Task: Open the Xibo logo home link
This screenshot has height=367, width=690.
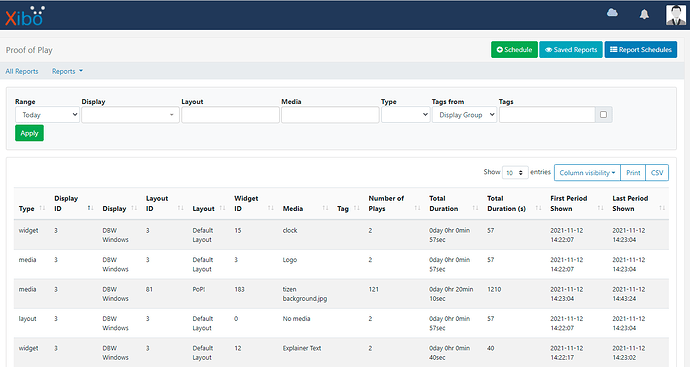Action: coord(25,16)
